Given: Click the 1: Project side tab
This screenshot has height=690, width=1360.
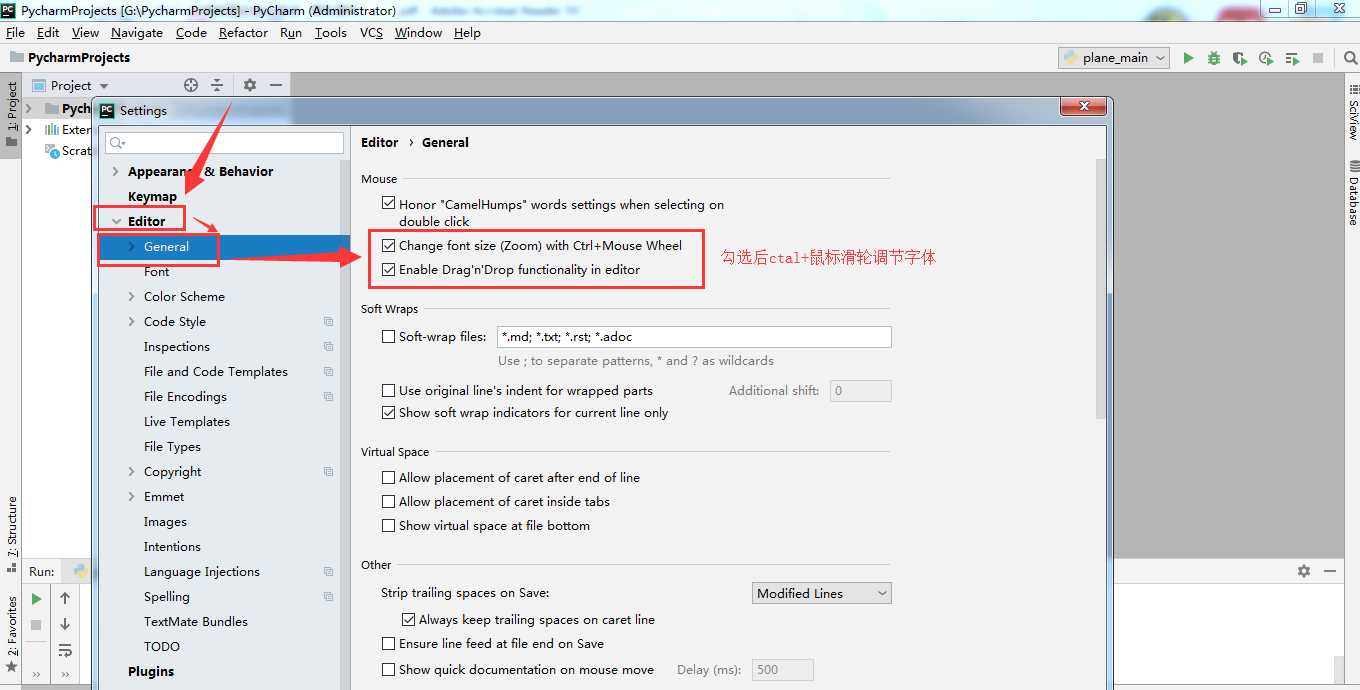Looking at the screenshot, I should (11, 114).
